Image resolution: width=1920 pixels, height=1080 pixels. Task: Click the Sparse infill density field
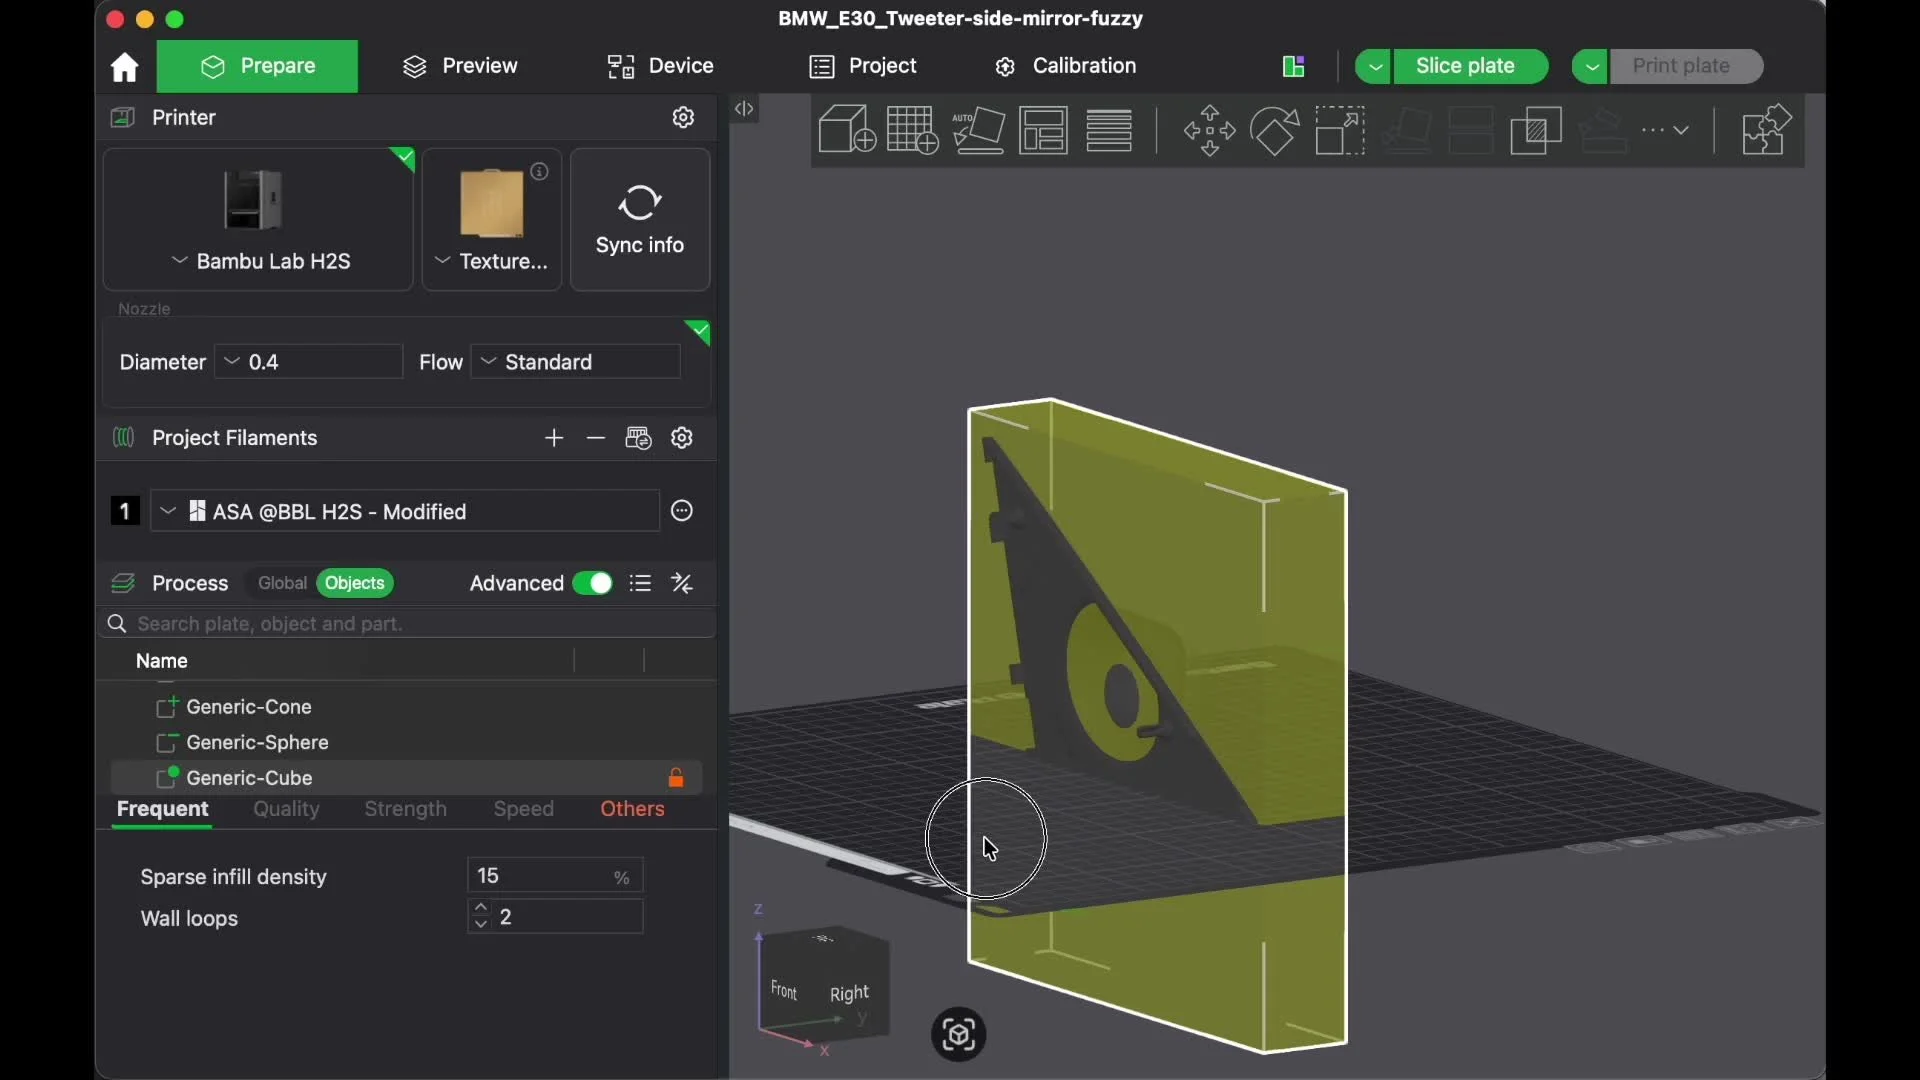click(x=555, y=876)
